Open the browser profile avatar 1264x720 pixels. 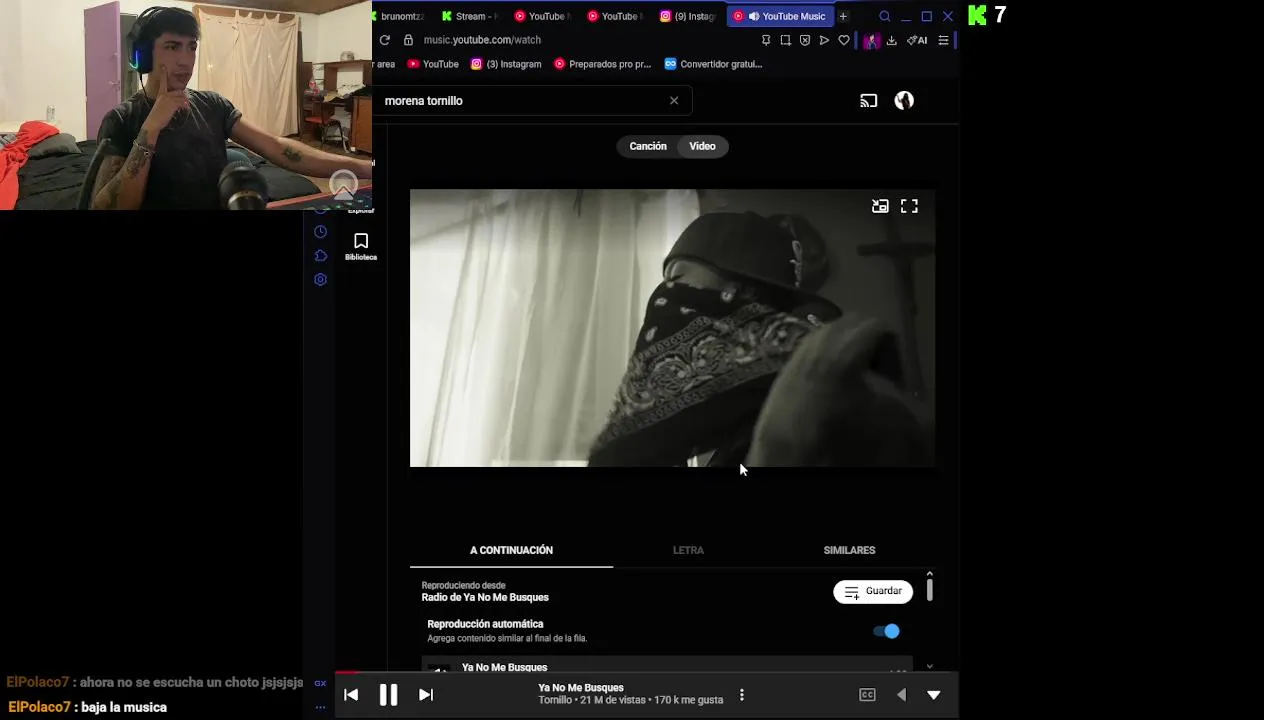point(872,40)
